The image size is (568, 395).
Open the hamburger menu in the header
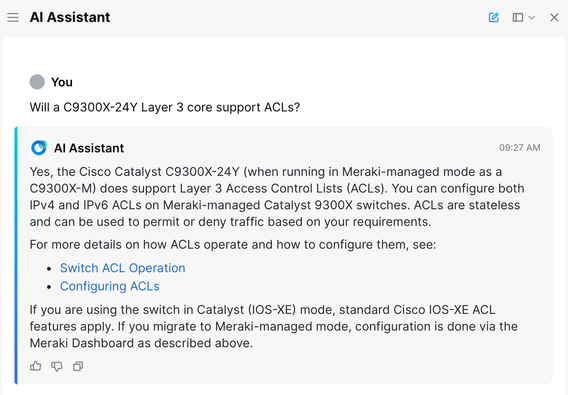point(13,17)
